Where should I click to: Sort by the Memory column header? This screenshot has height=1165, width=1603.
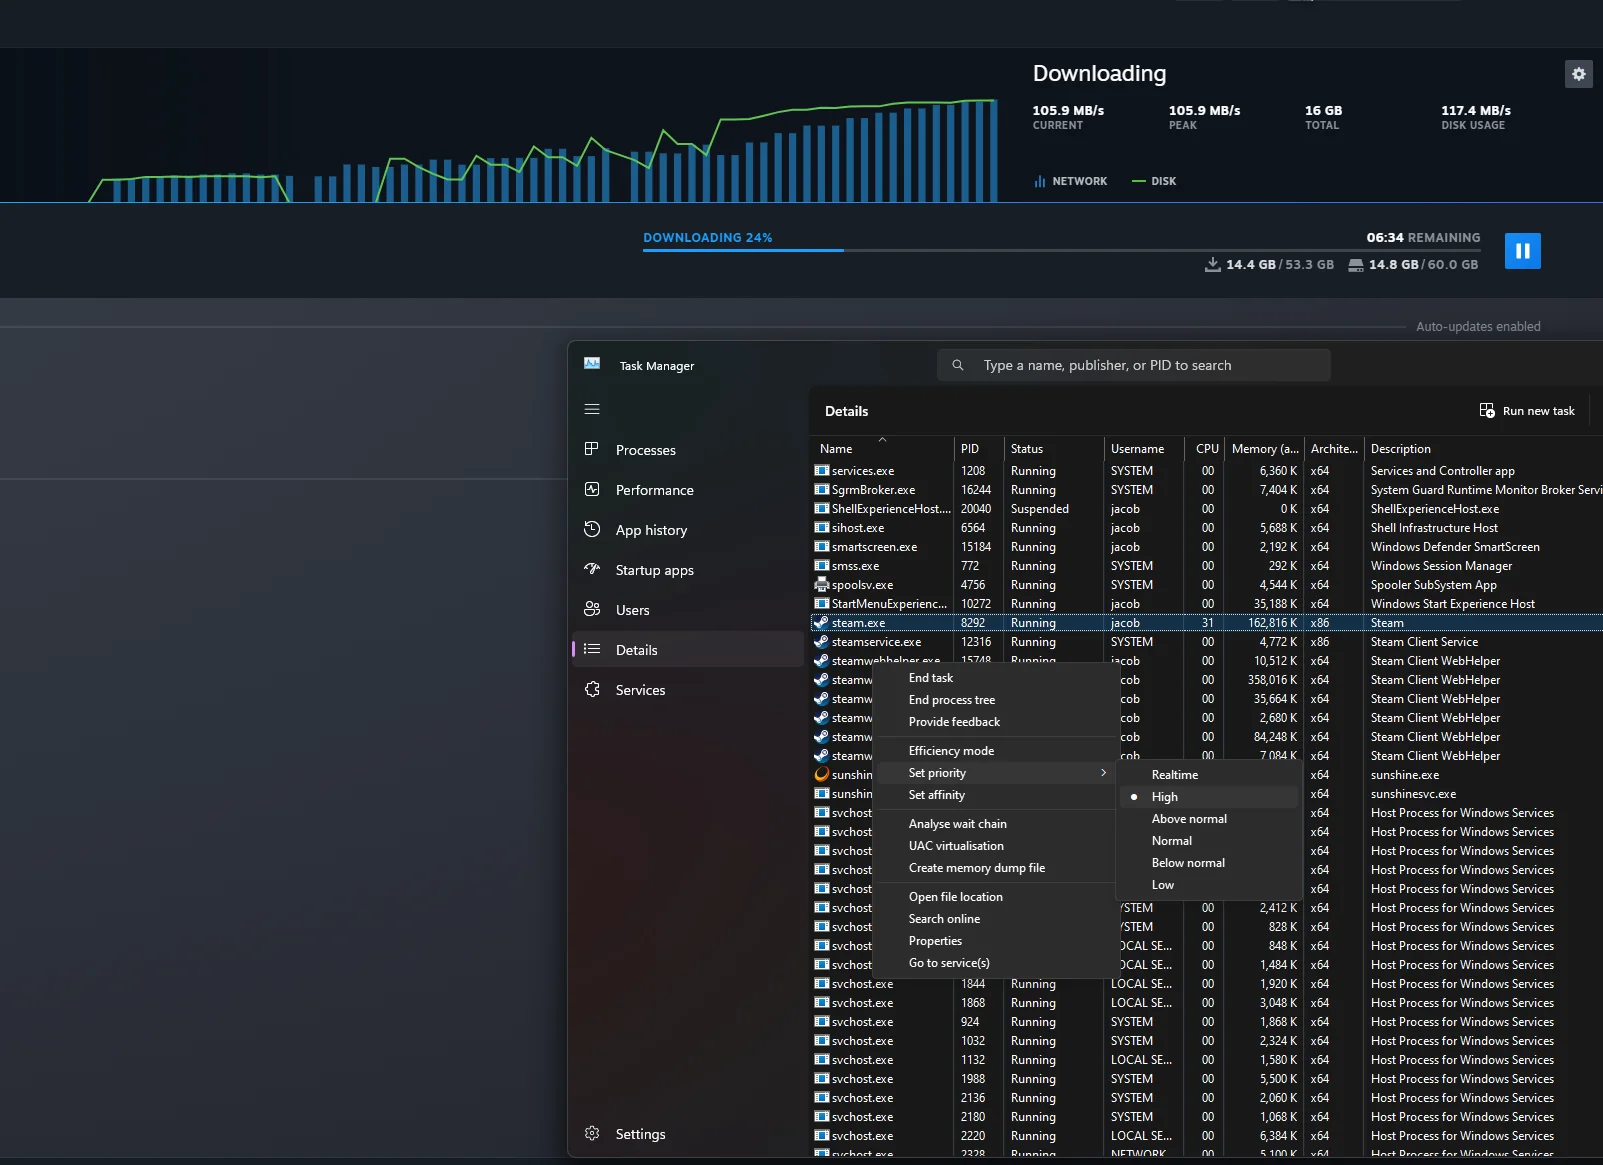1265,449
